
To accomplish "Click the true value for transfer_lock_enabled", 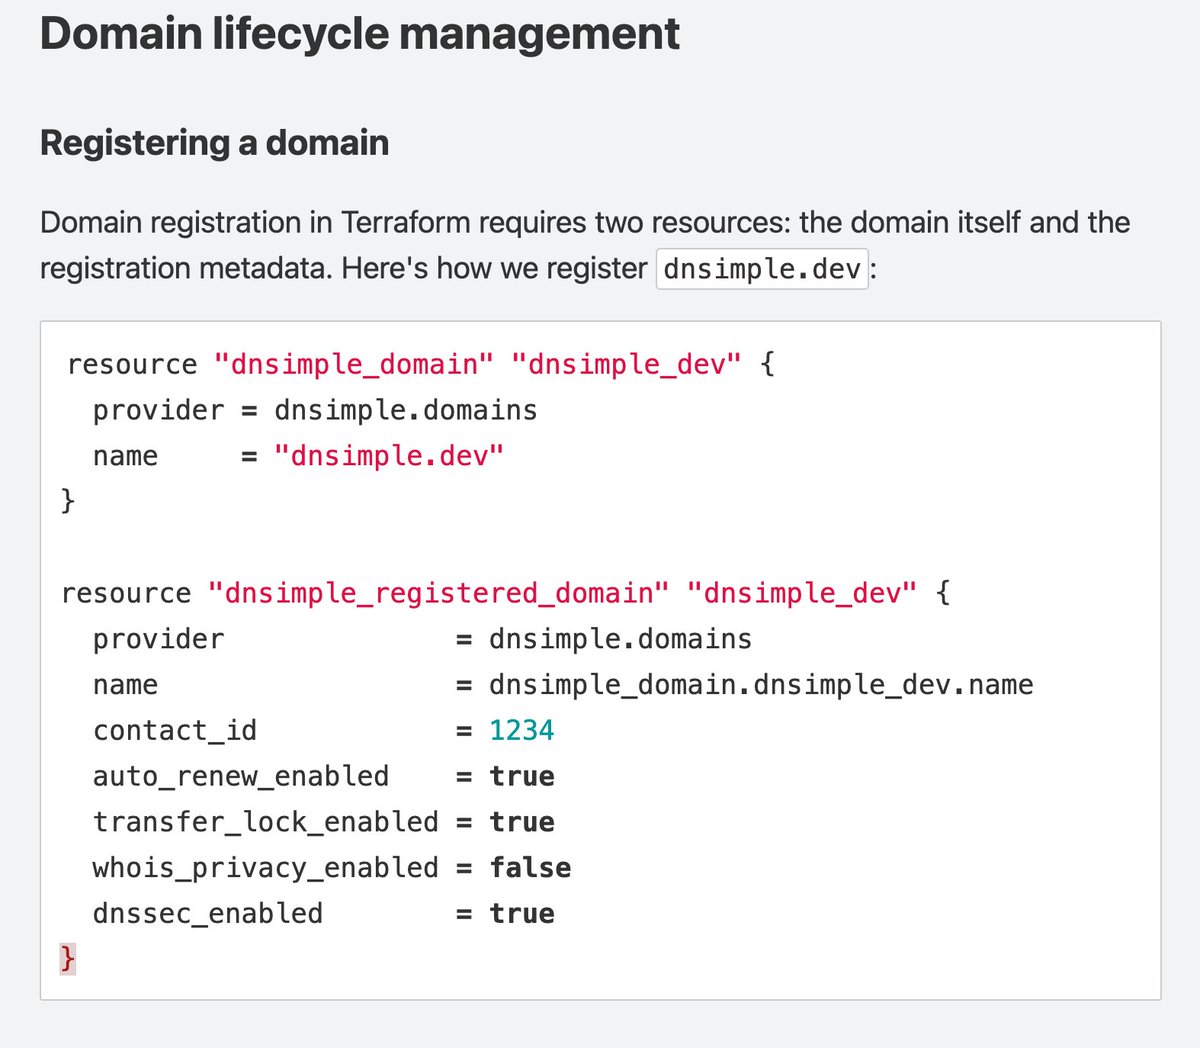I will pyautogui.click(x=521, y=821).
